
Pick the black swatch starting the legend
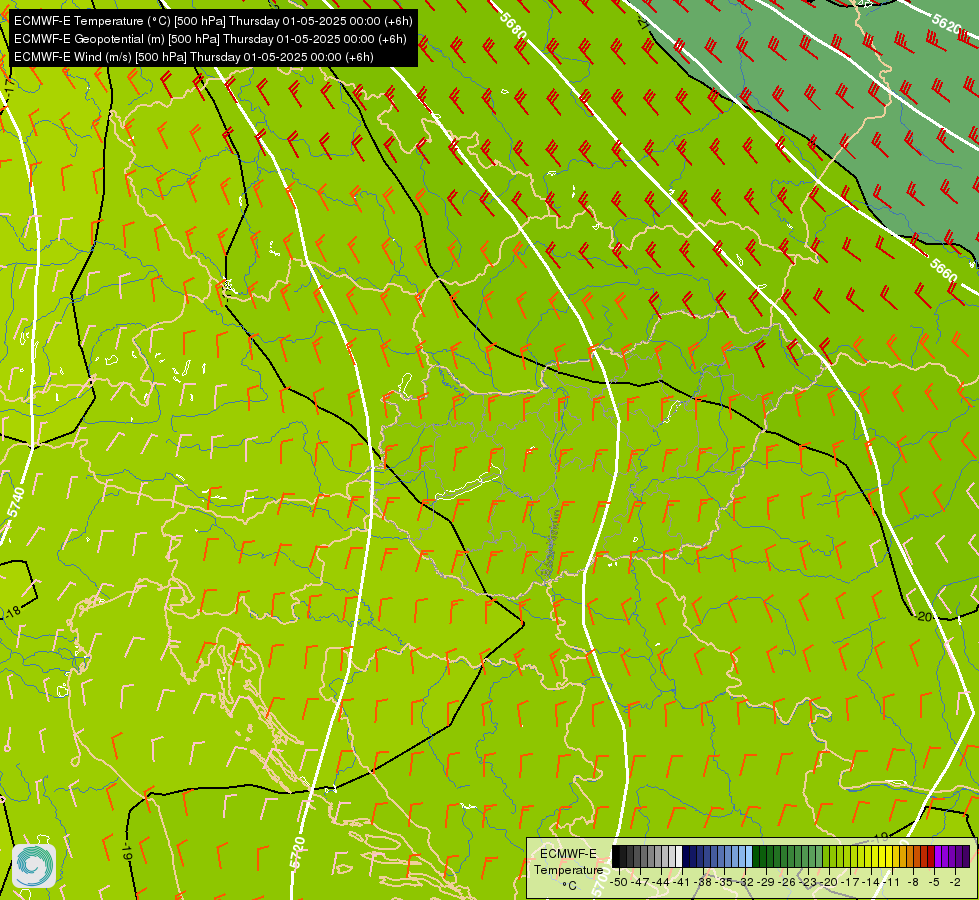[616, 856]
